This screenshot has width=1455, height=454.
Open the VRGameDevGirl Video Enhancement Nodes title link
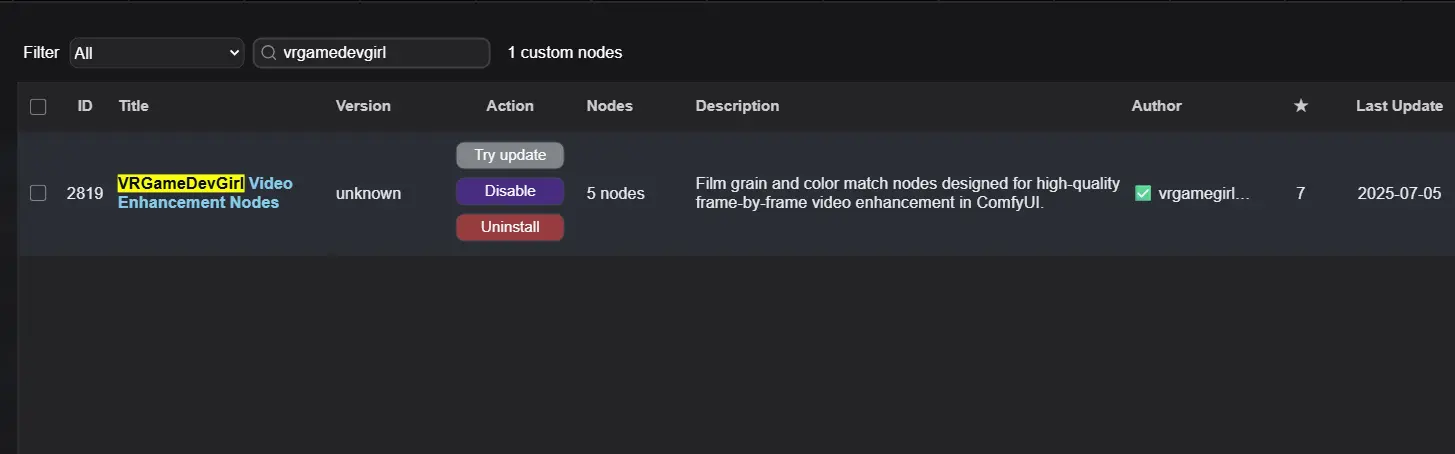[205, 193]
